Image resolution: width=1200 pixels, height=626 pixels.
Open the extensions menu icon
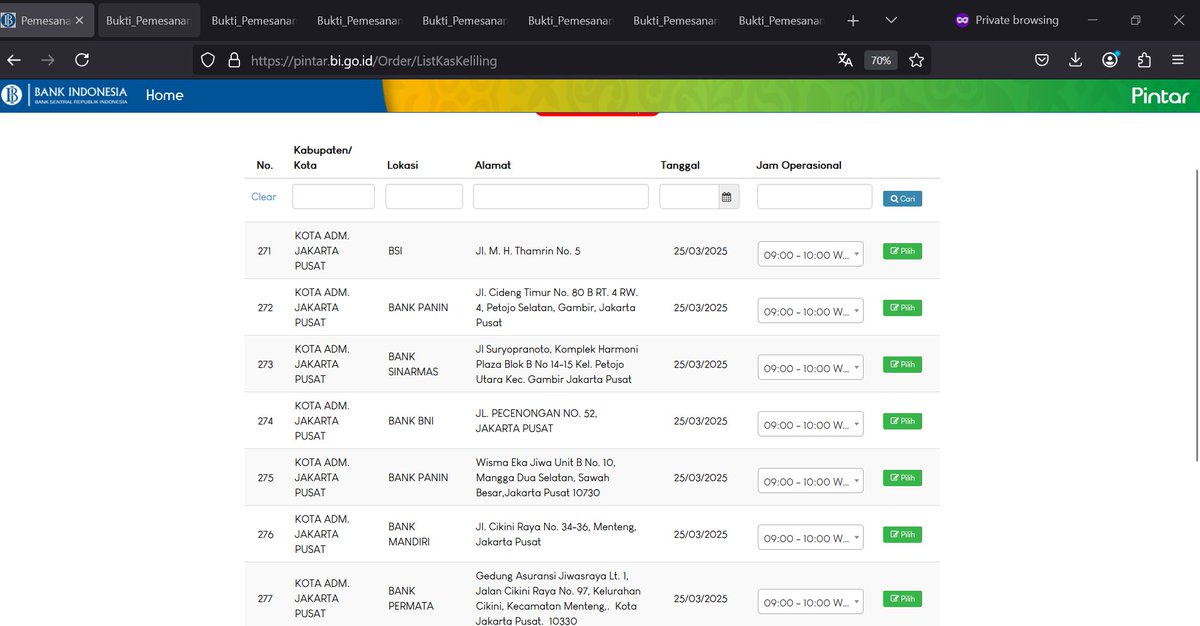(x=1144, y=60)
